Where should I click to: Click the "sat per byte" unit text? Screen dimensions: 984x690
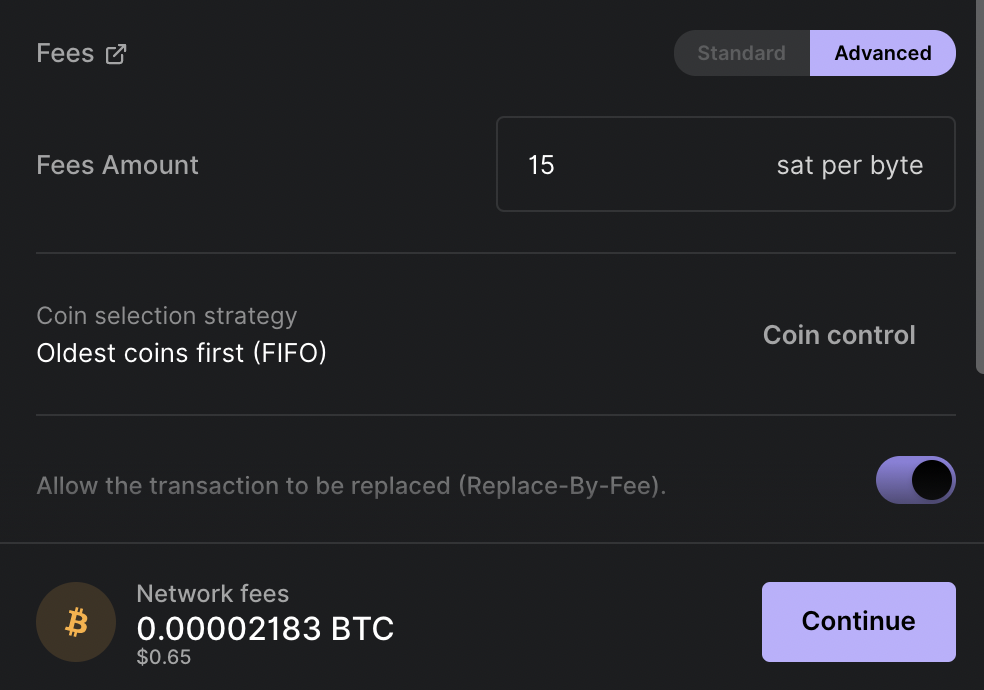click(850, 166)
